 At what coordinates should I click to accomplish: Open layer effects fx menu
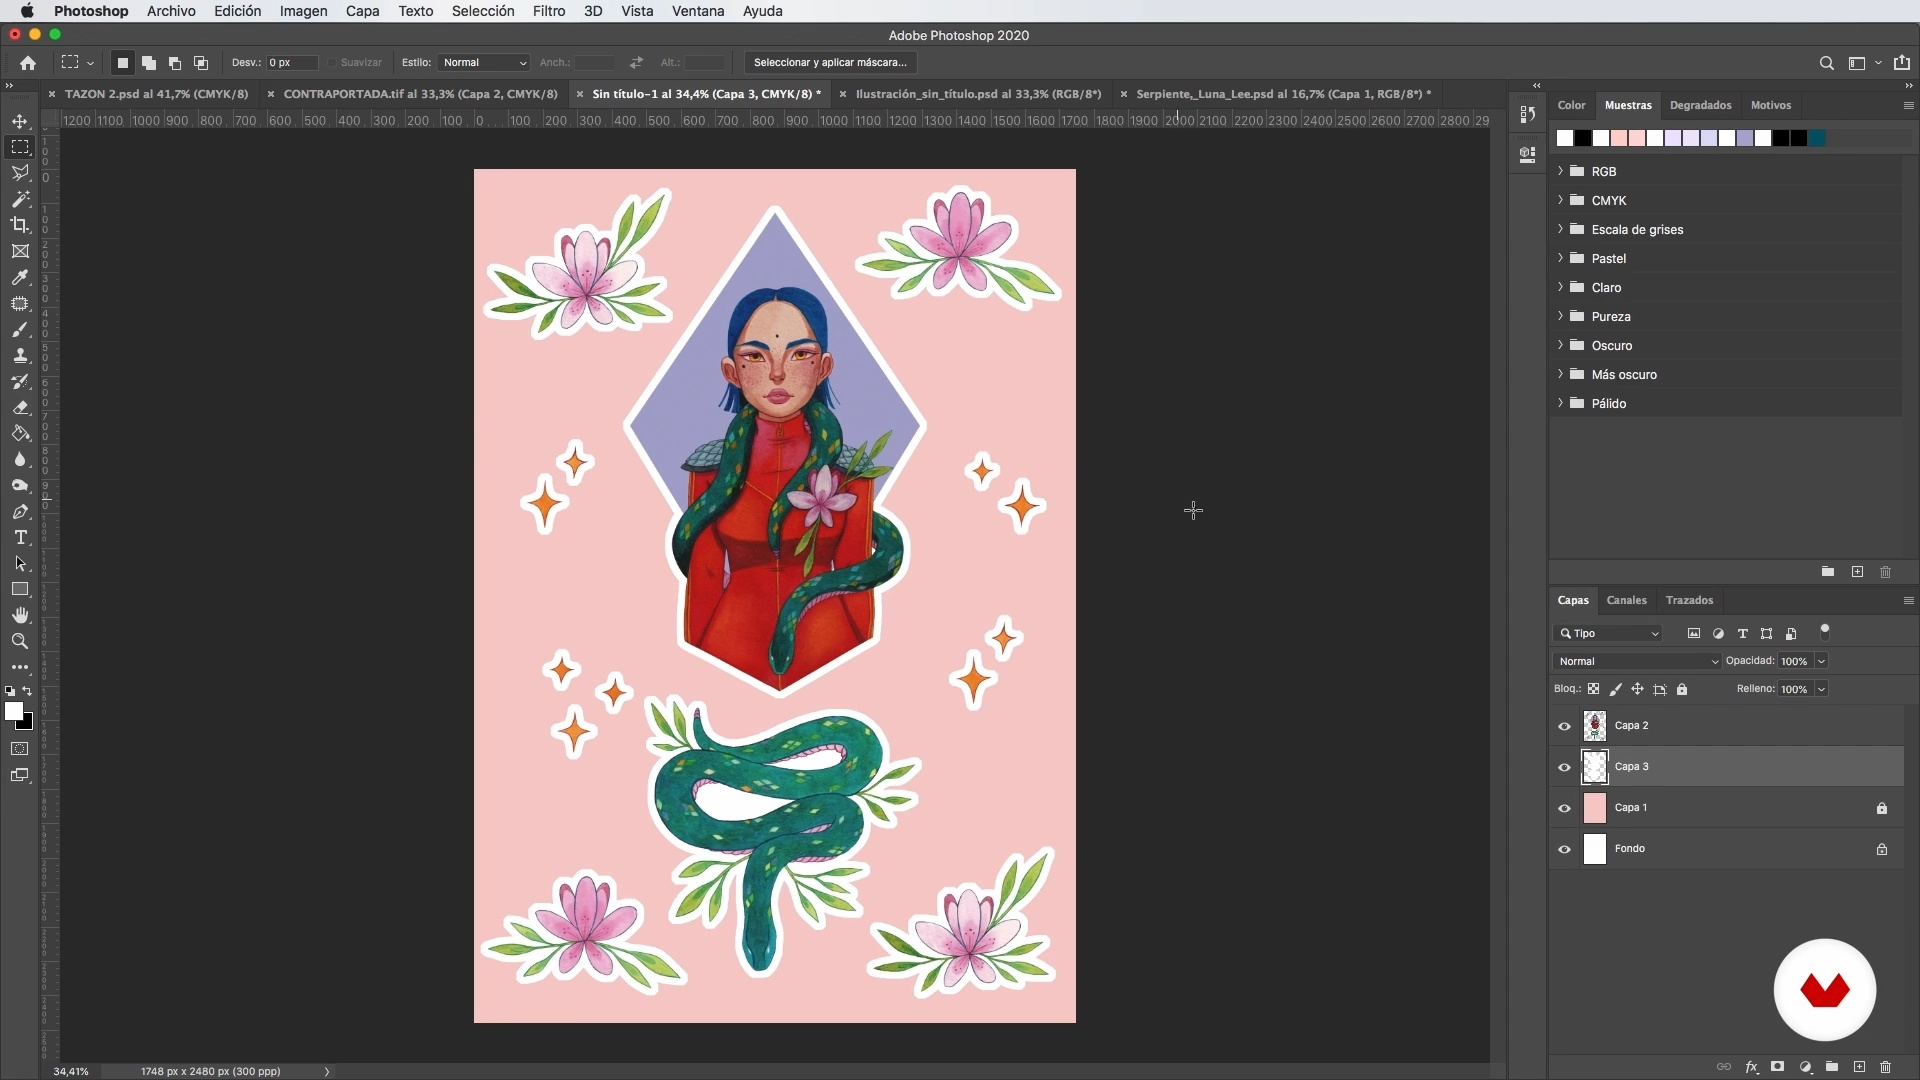click(x=1752, y=1067)
